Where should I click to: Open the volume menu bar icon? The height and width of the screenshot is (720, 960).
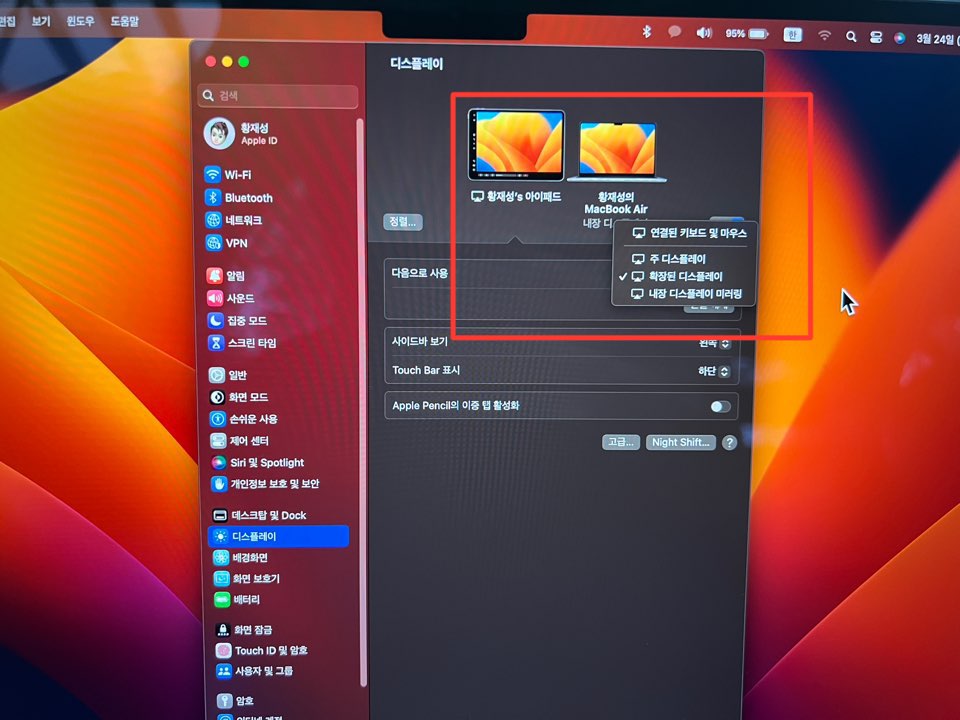click(704, 33)
